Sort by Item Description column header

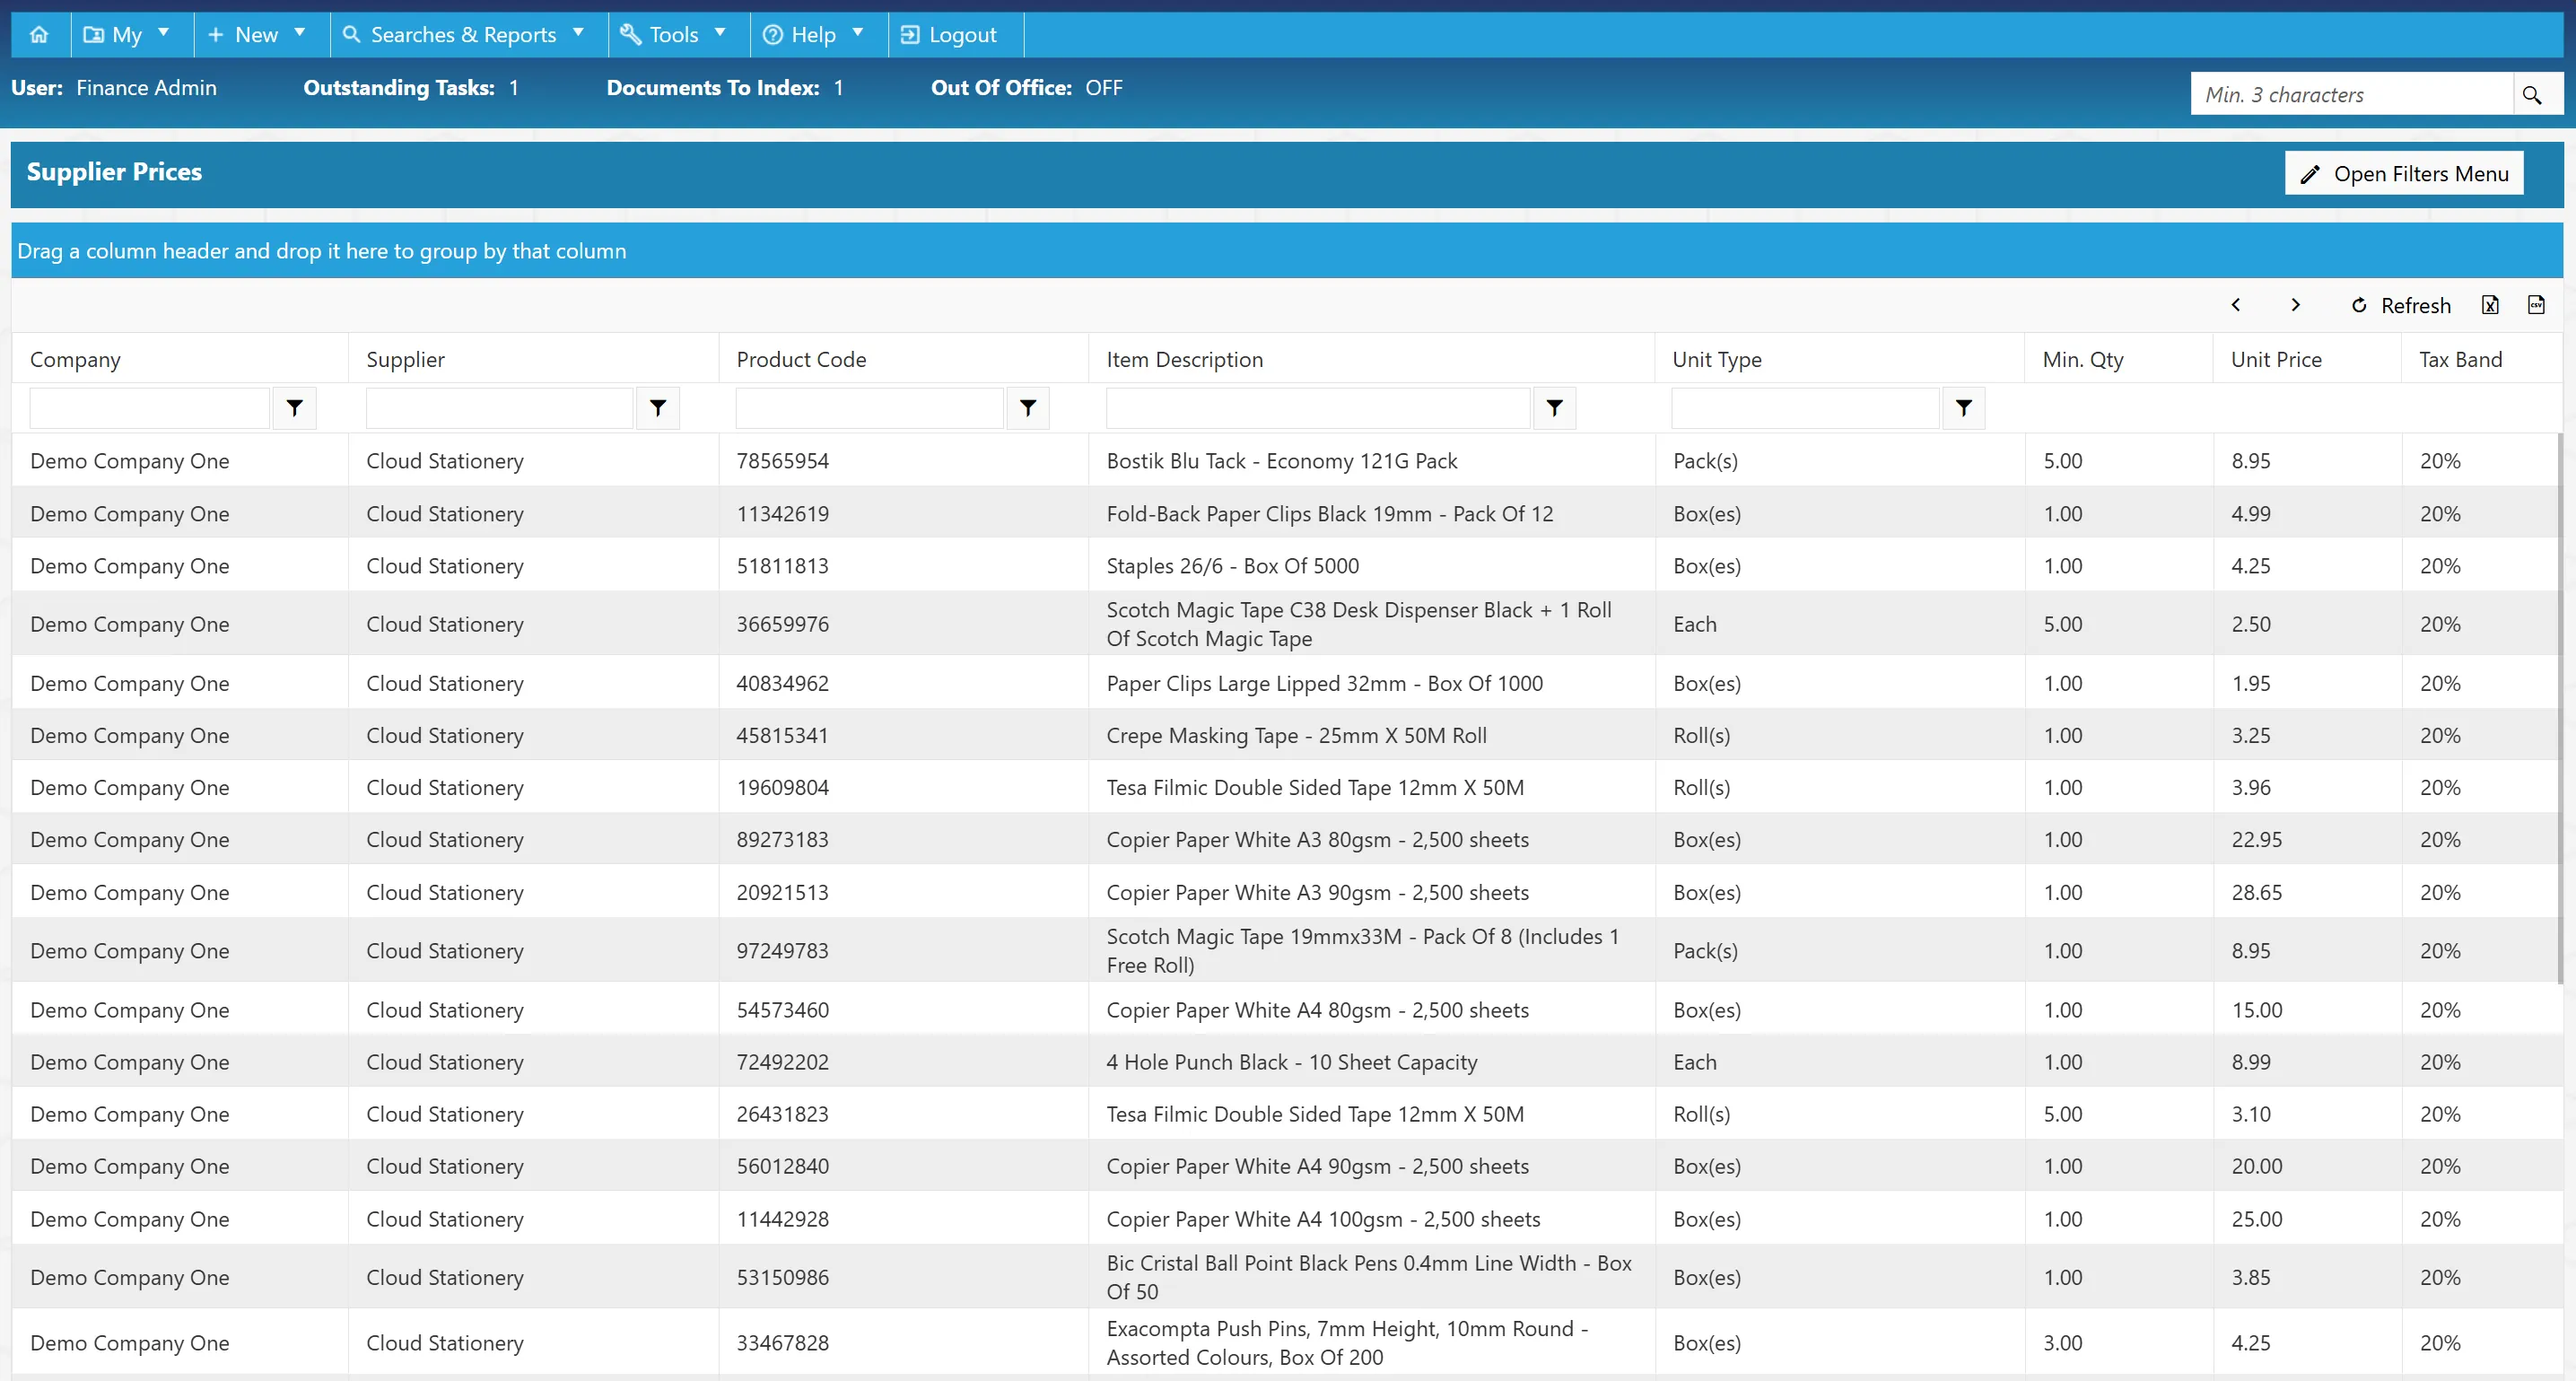(x=1184, y=360)
